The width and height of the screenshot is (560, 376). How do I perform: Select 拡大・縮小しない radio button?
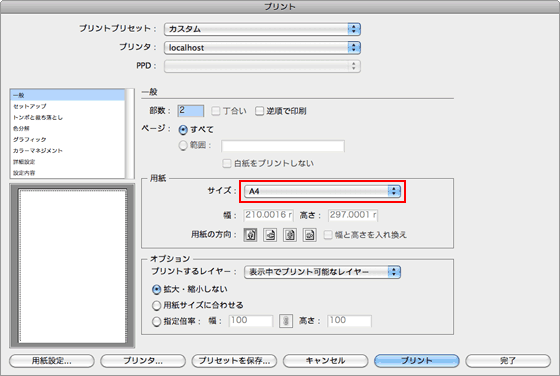coord(156,289)
